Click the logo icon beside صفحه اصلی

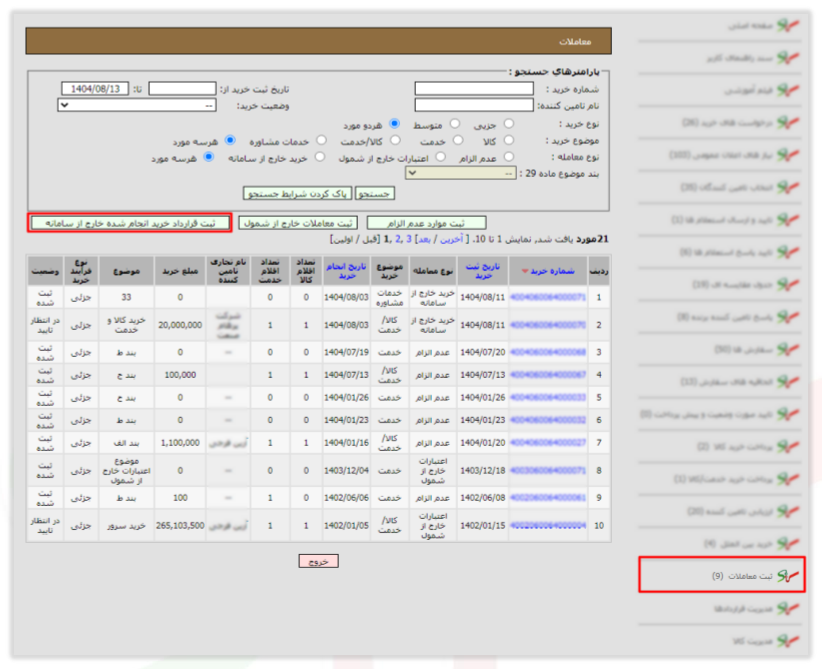(788, 25)
